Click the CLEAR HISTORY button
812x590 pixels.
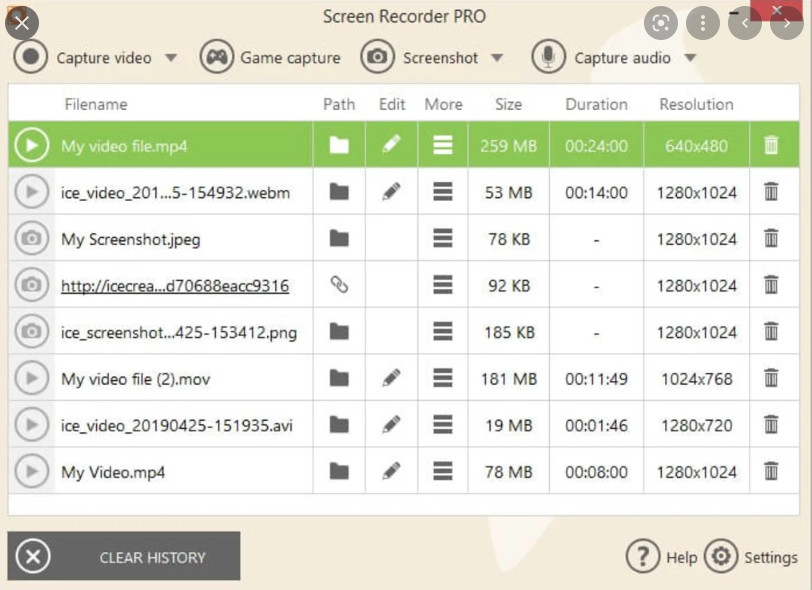[124, 556]
